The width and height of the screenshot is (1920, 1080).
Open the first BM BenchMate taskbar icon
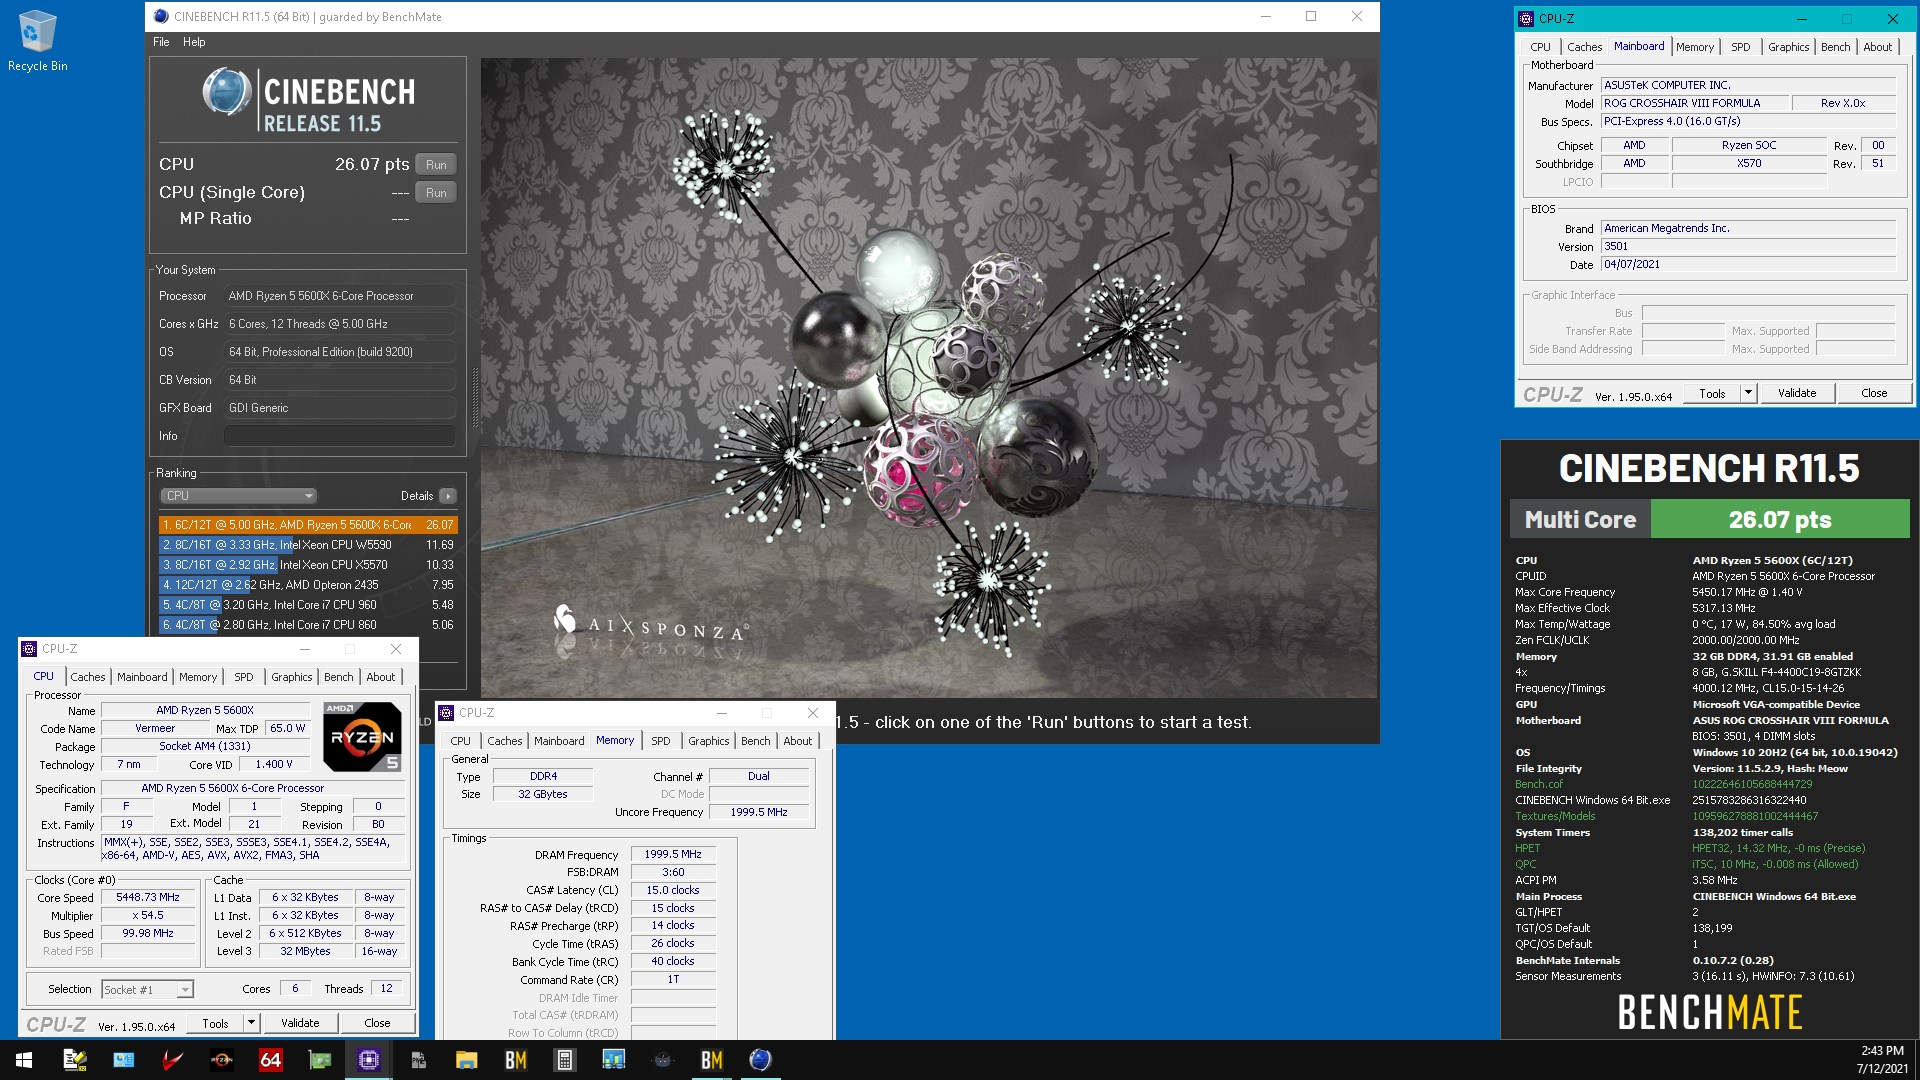tap(516, 1060)
